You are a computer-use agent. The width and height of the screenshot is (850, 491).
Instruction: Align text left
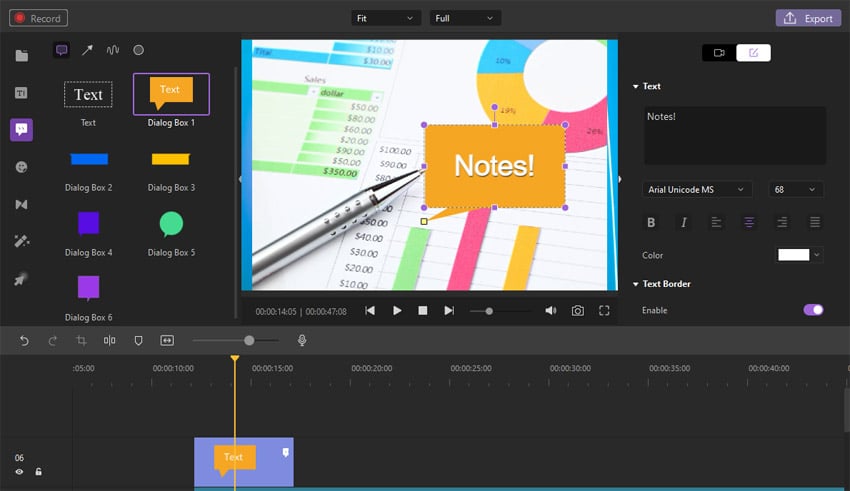716,222
